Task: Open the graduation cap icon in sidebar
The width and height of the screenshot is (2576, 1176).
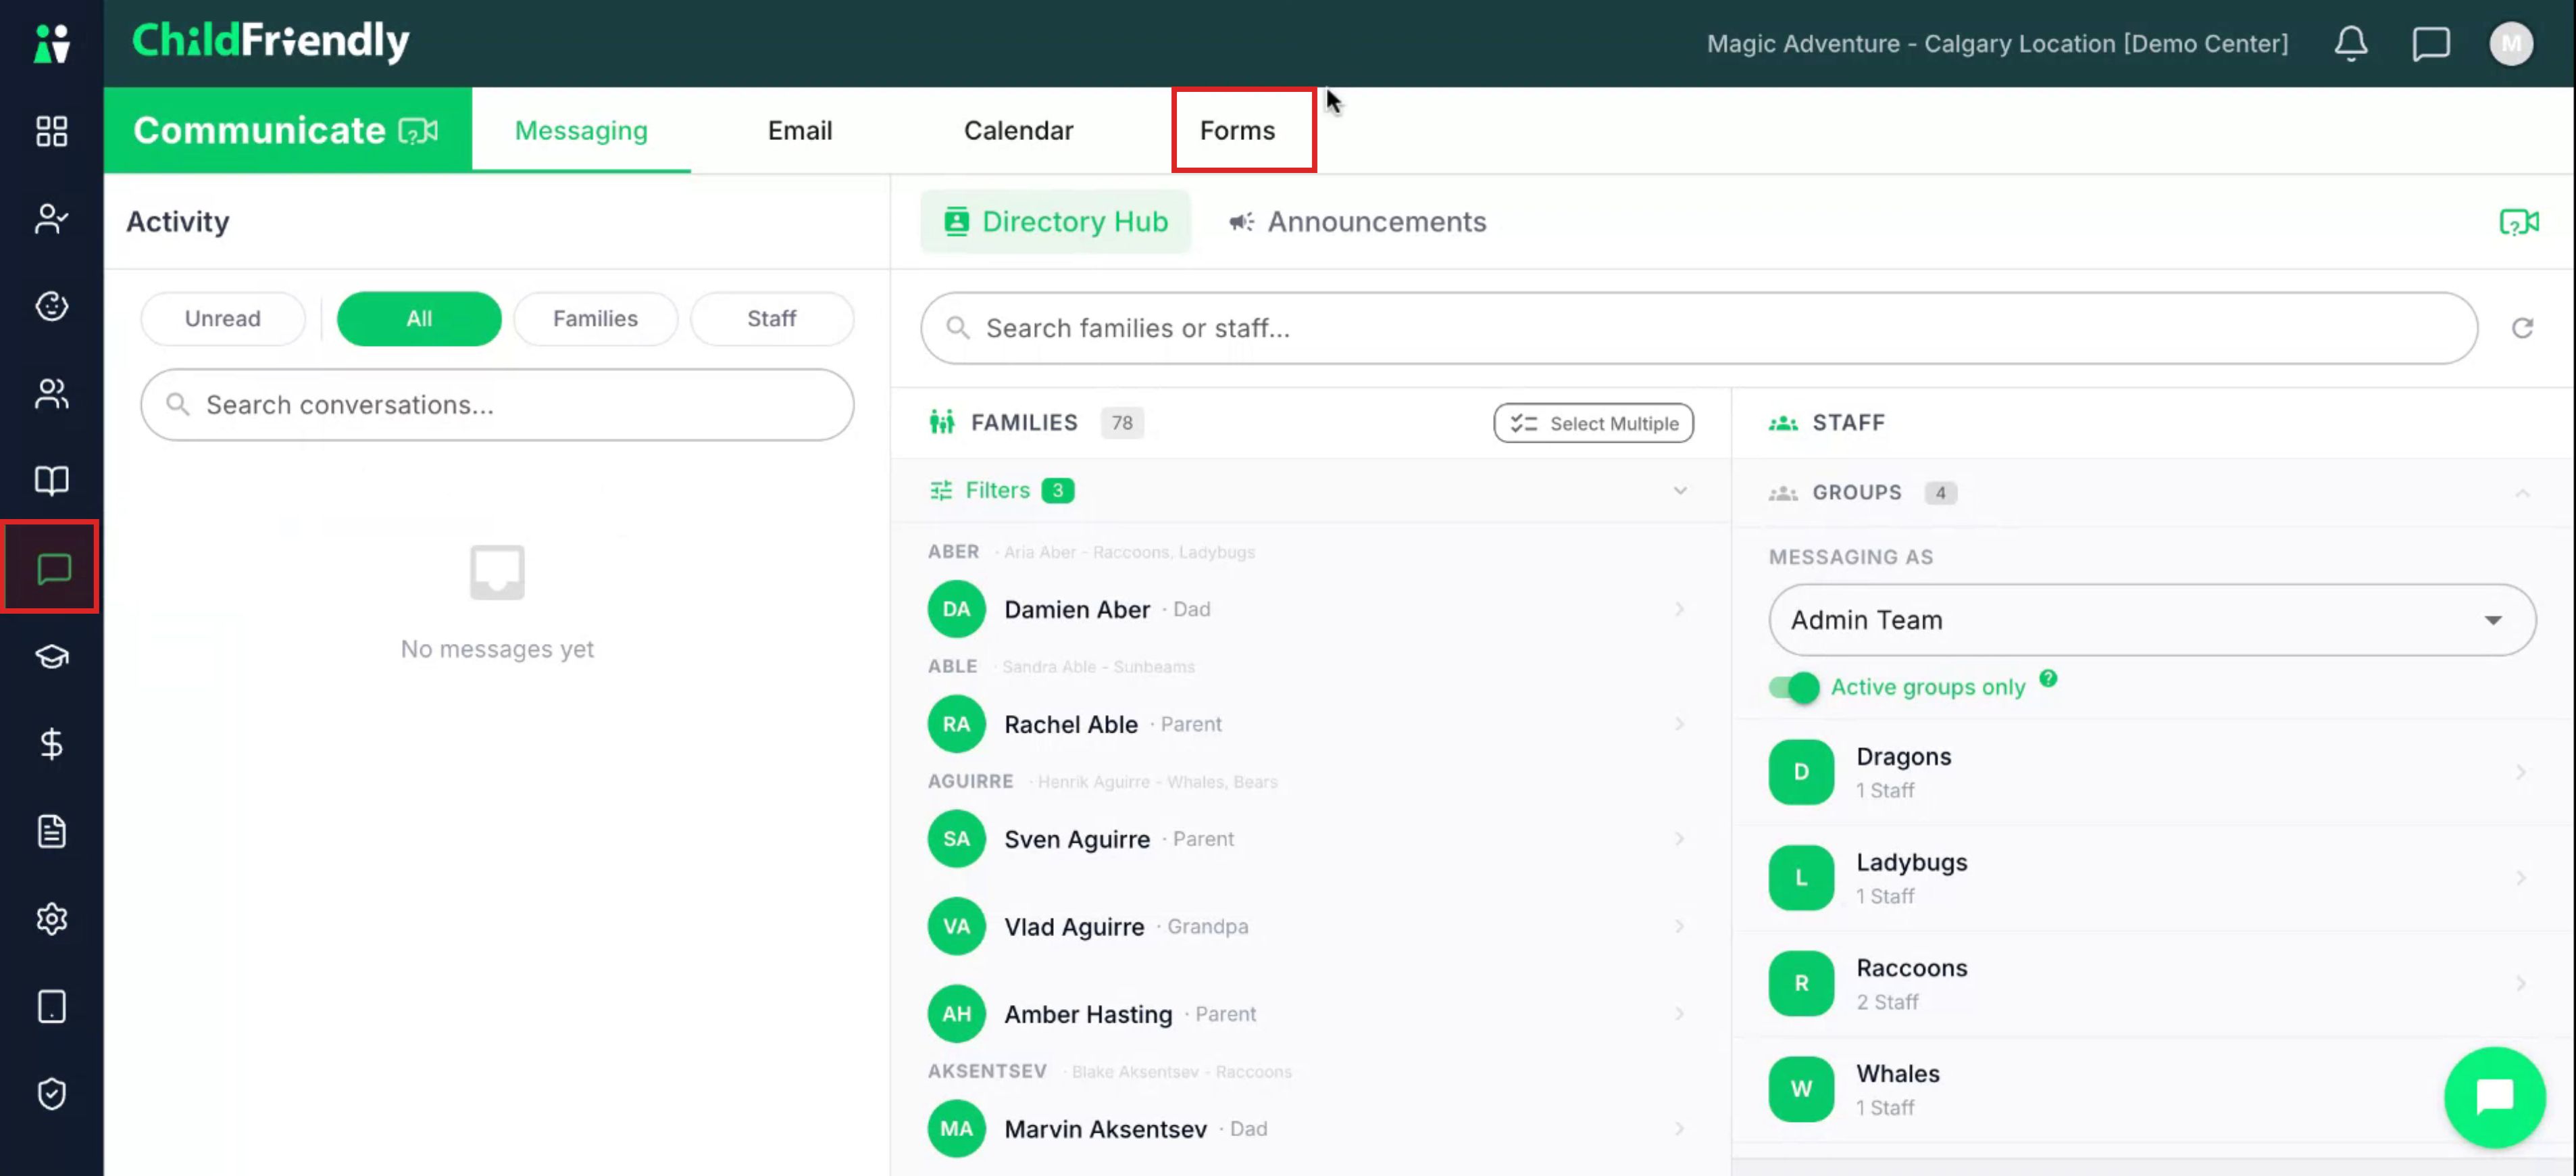Action: click(52, 656)
